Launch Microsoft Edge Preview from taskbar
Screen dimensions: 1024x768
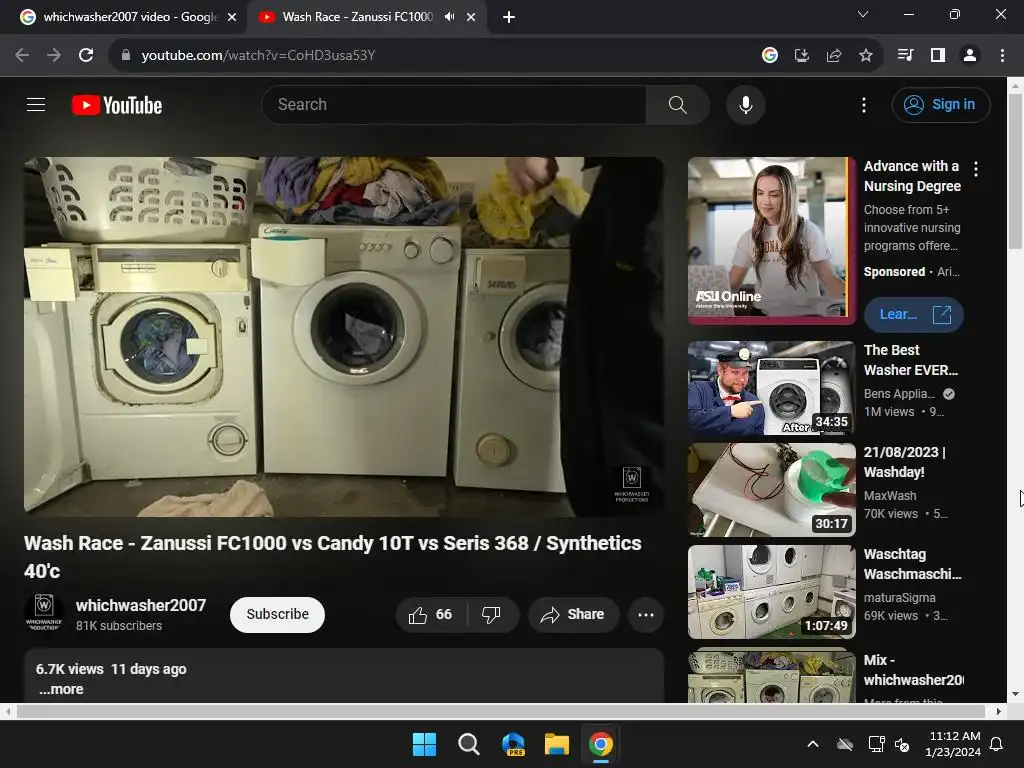click(513, 744)
